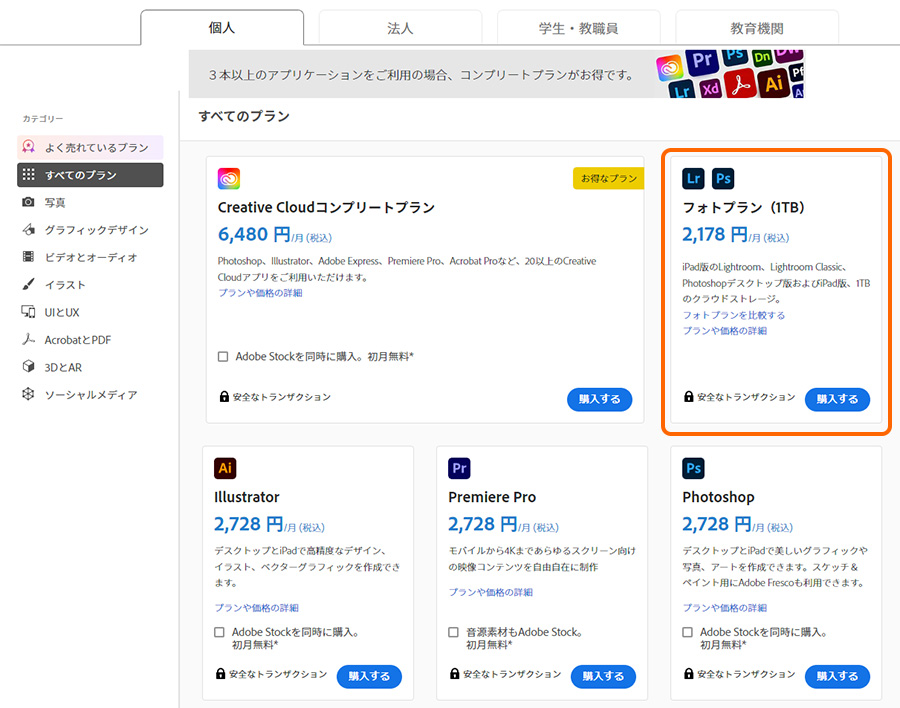The image size is (900, 708).
Task: Click 購入する on Photoshop card
Action: (837, 676)
